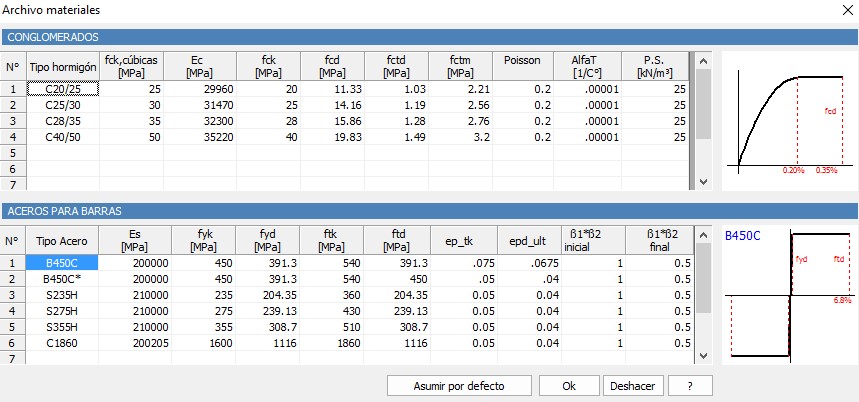Click the Asumir por defecto button
The height and width of the screenshot is (402, 859).
[x=459, y=386]
